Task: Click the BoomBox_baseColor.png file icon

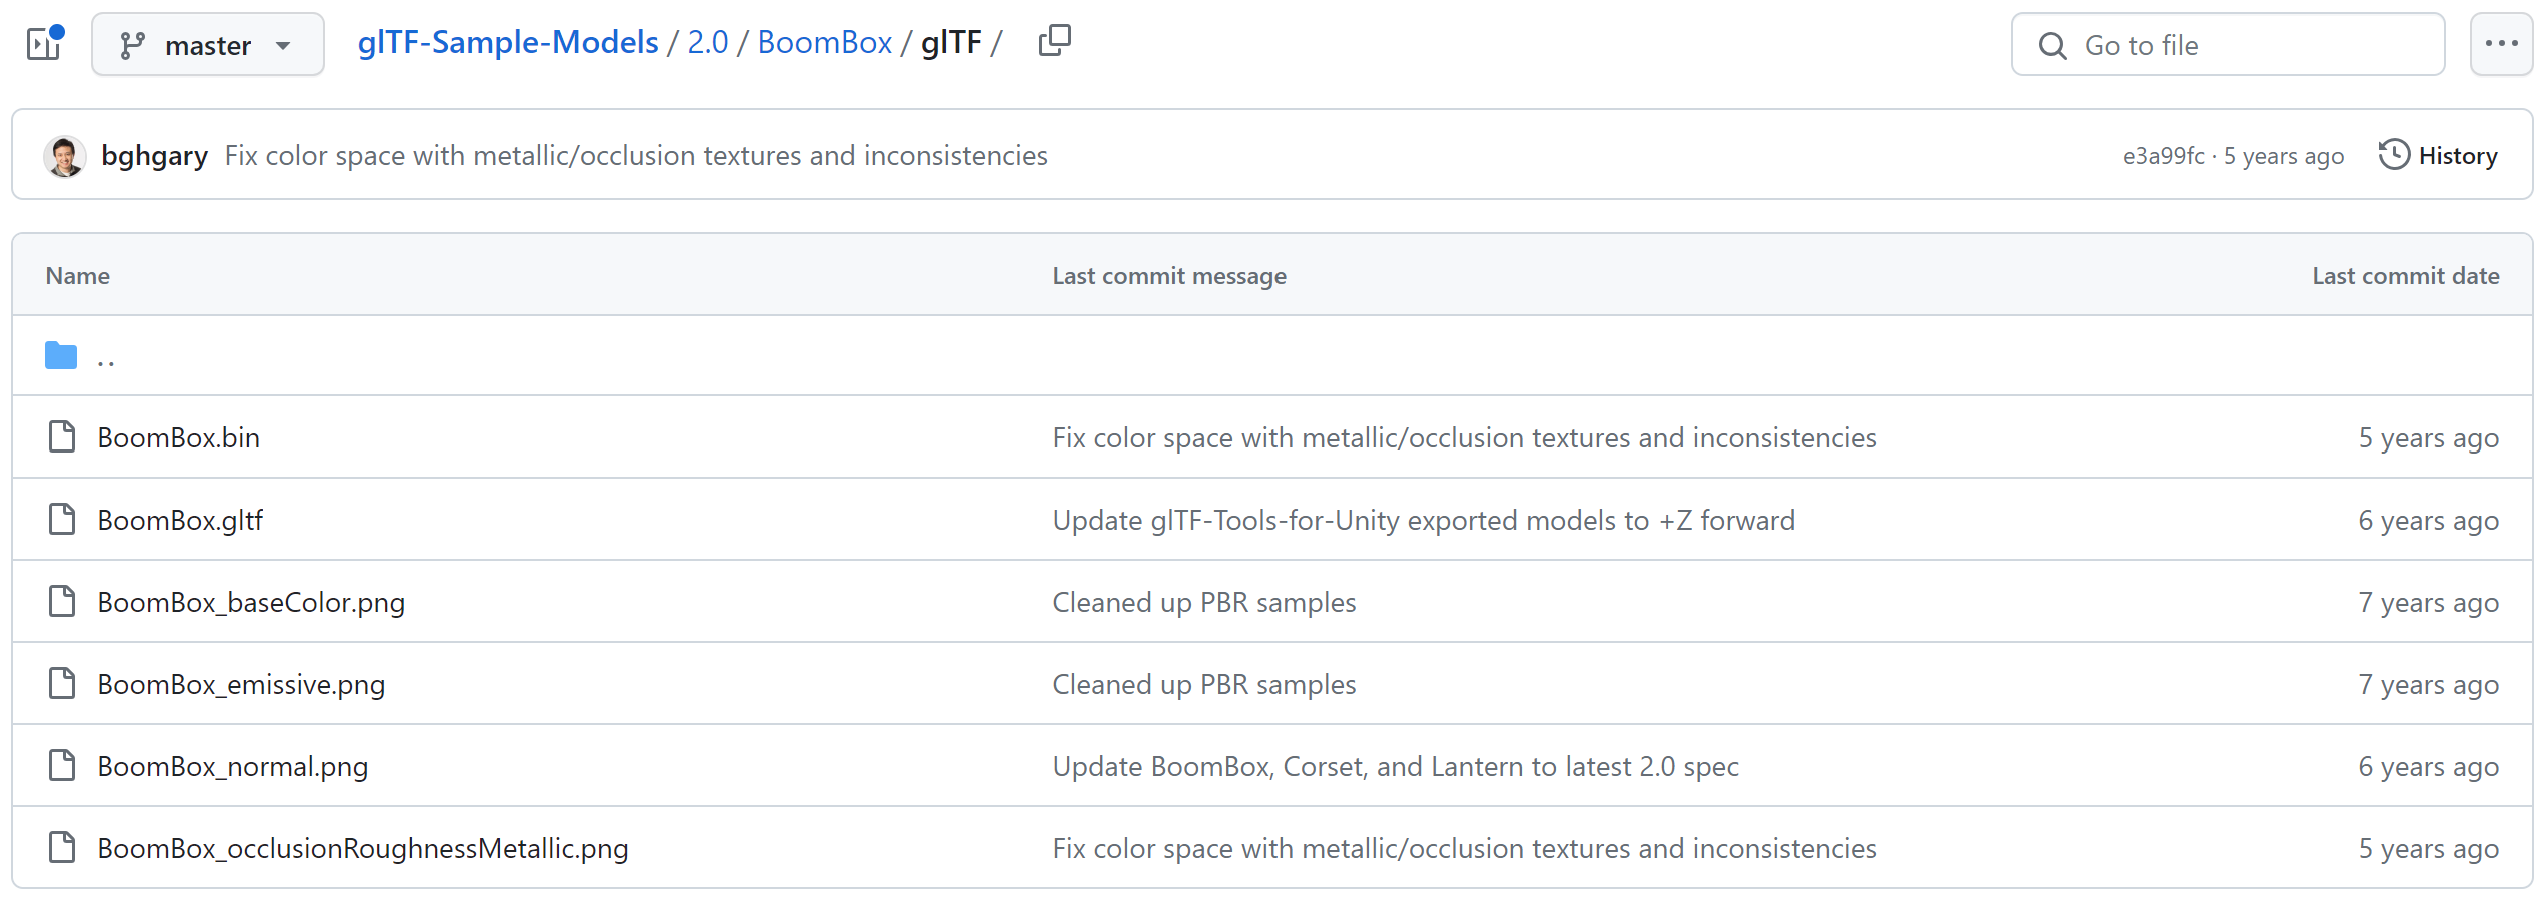Action: pos(62,602)
